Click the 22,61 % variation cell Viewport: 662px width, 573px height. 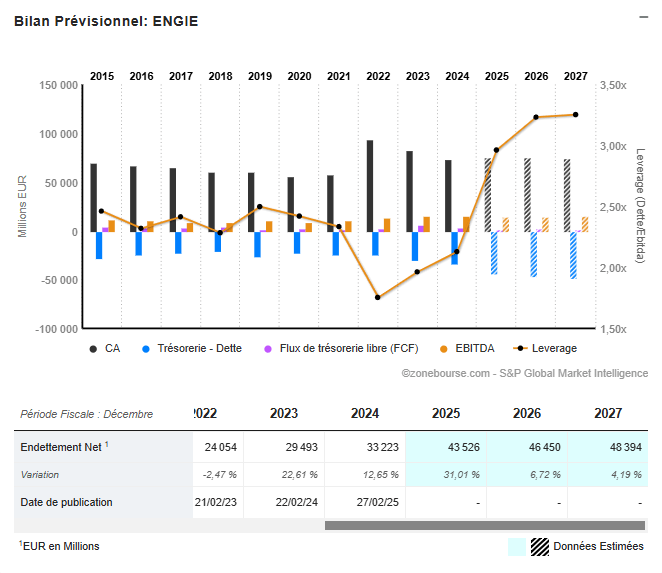coord(300,475)
